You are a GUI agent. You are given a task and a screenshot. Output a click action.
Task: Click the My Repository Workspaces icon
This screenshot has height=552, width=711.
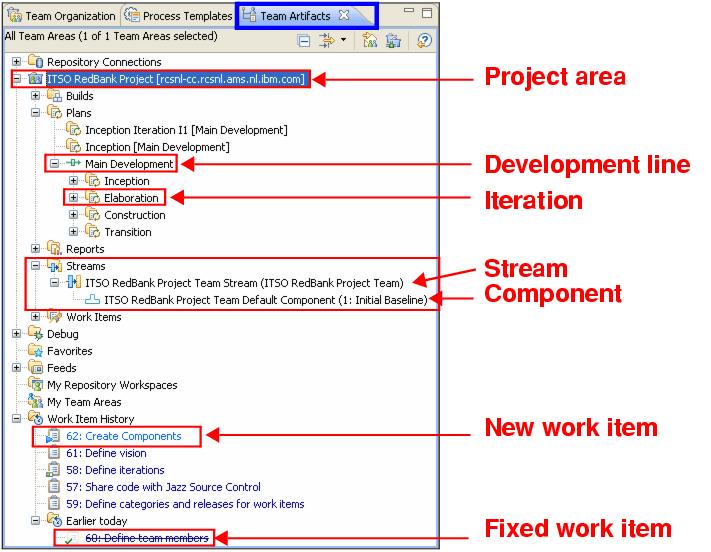35,384
